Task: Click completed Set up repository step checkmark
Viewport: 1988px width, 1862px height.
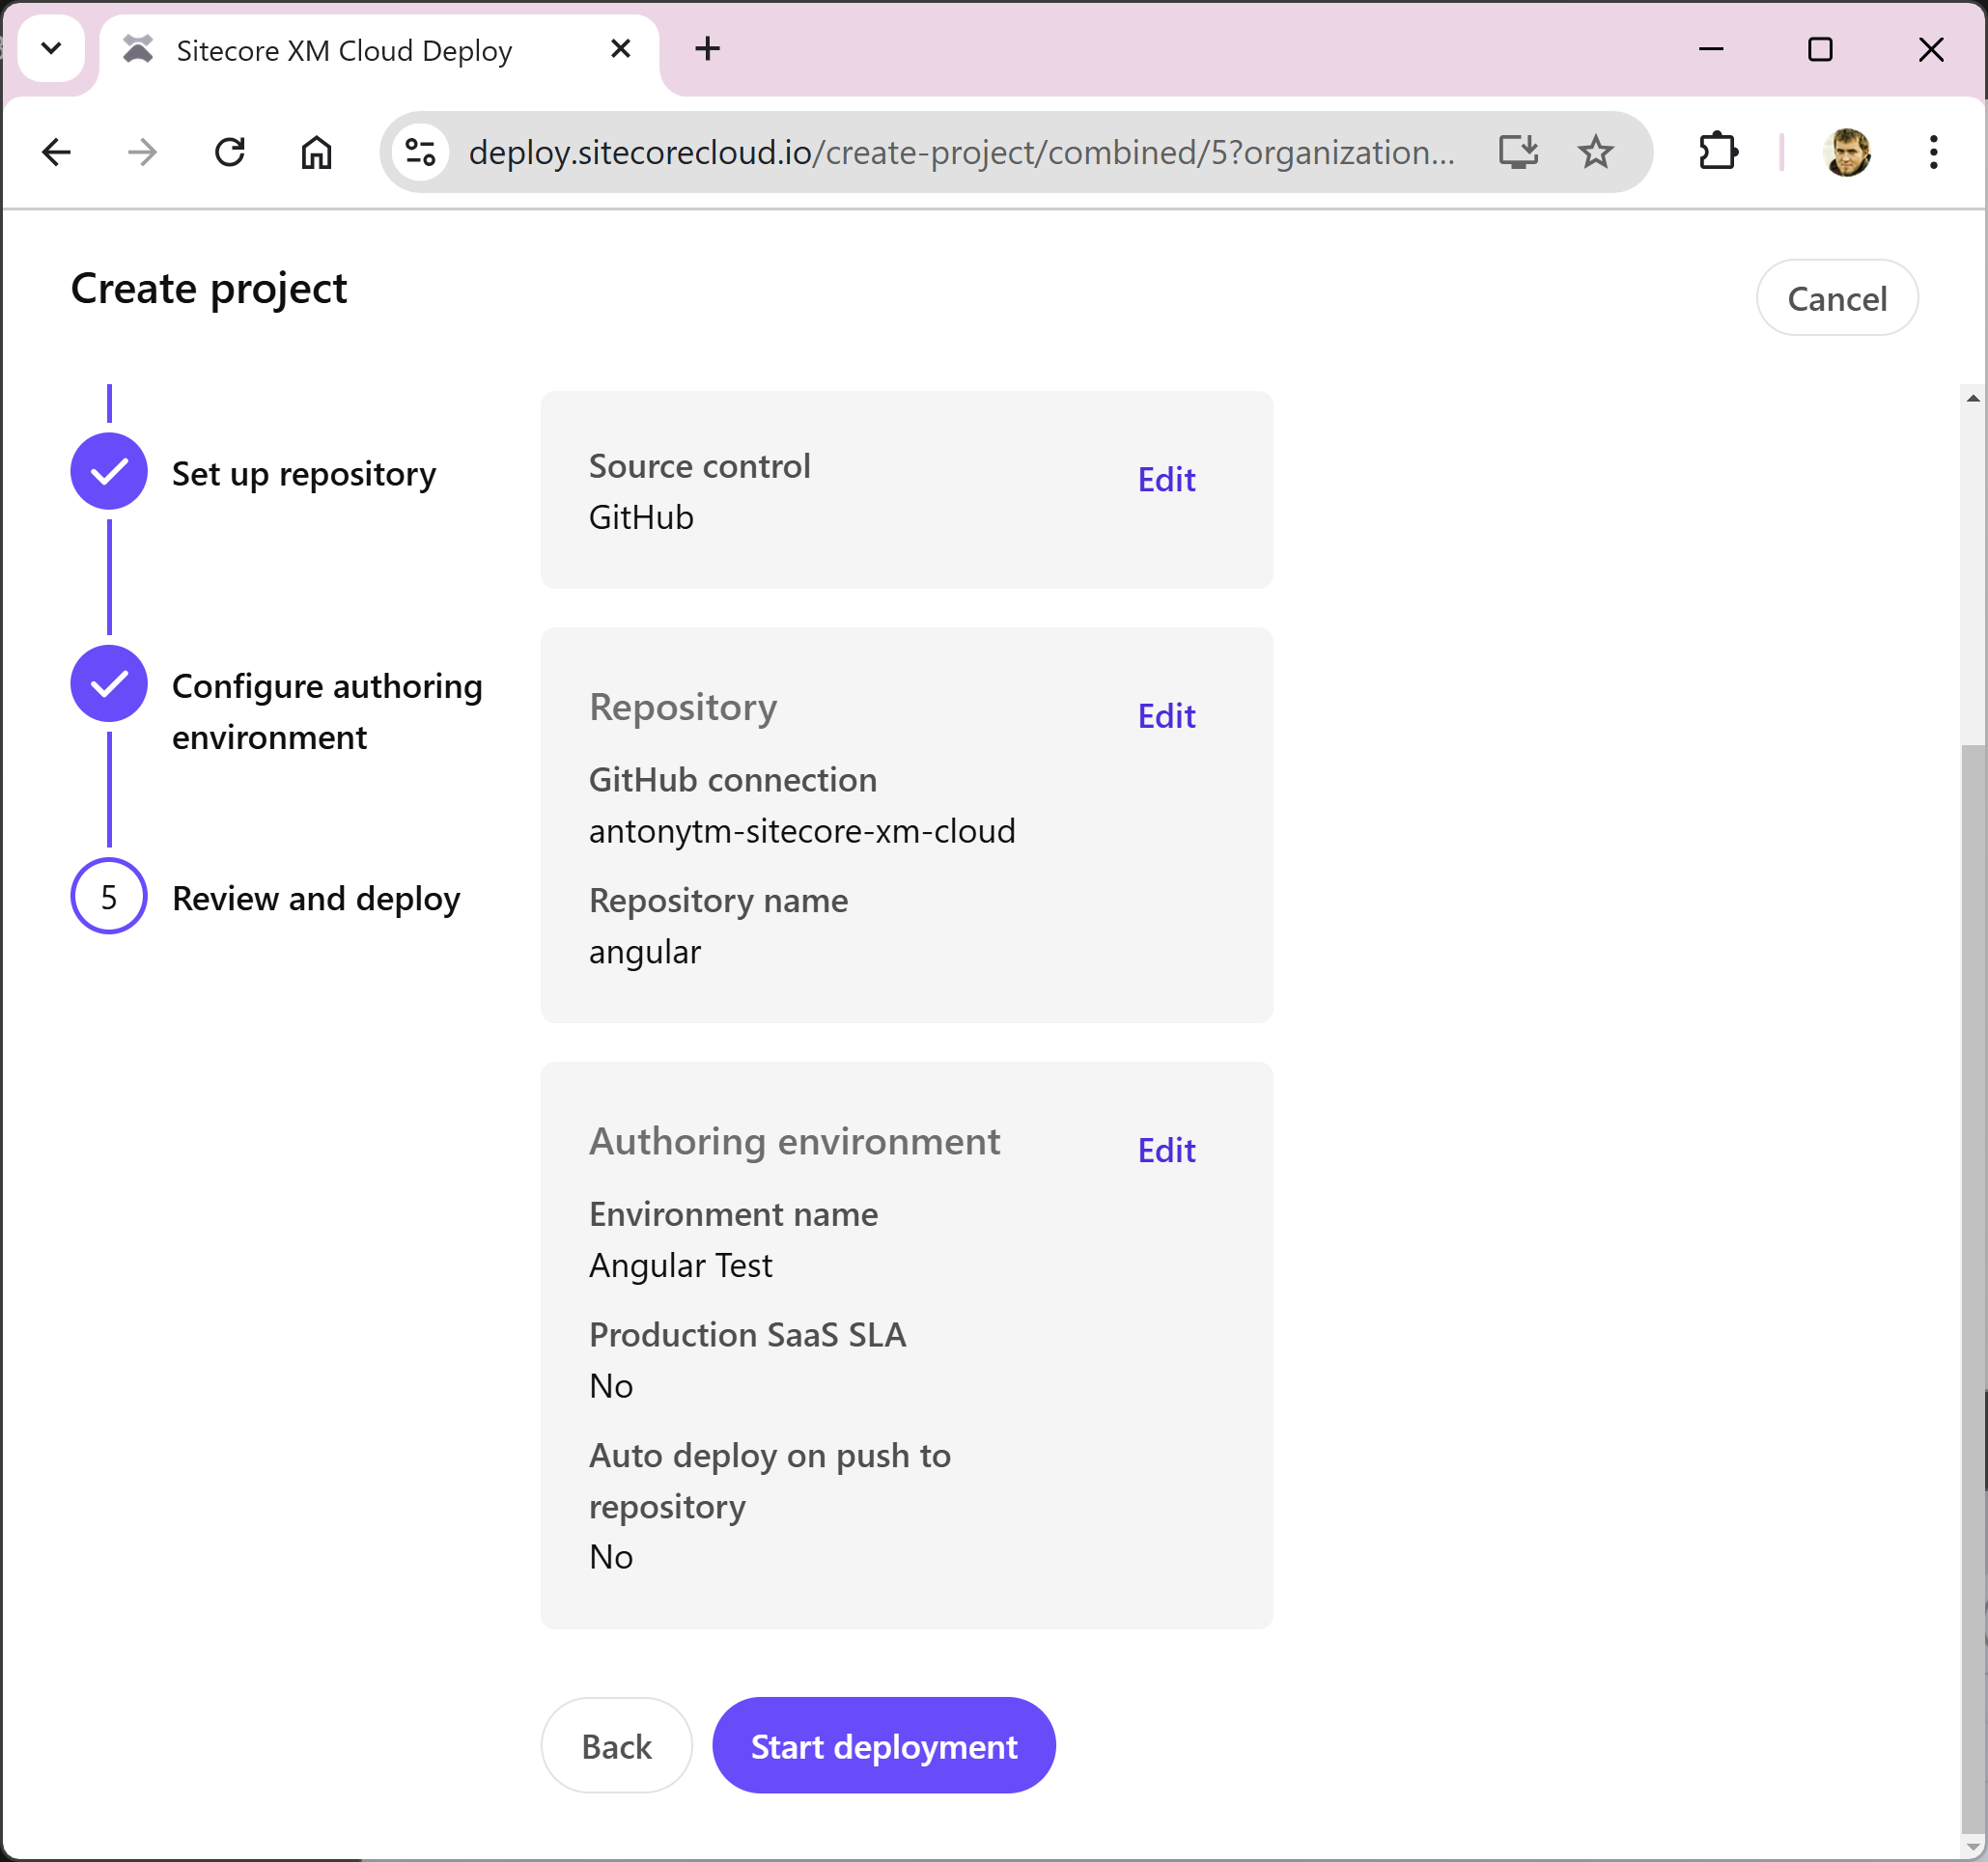Action: pyautogui.click(x=109, y=472)
